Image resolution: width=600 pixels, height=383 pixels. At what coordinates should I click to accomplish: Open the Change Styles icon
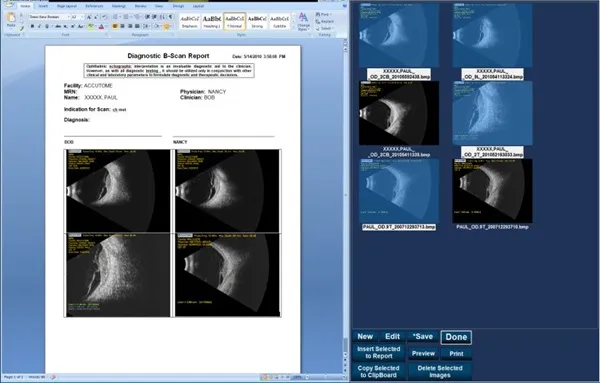(303, 21)
